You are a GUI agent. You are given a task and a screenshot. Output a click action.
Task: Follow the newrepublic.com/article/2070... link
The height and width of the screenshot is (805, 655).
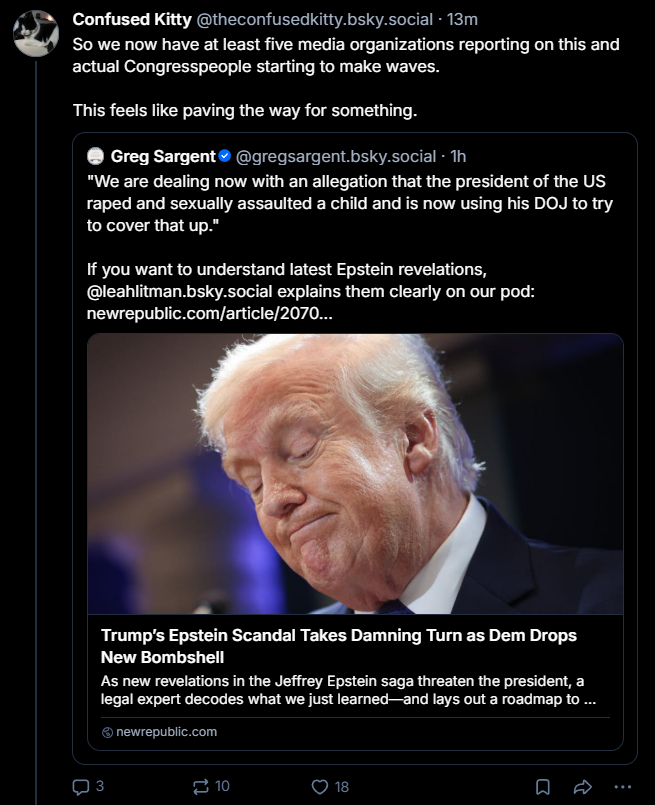point(209,313)
